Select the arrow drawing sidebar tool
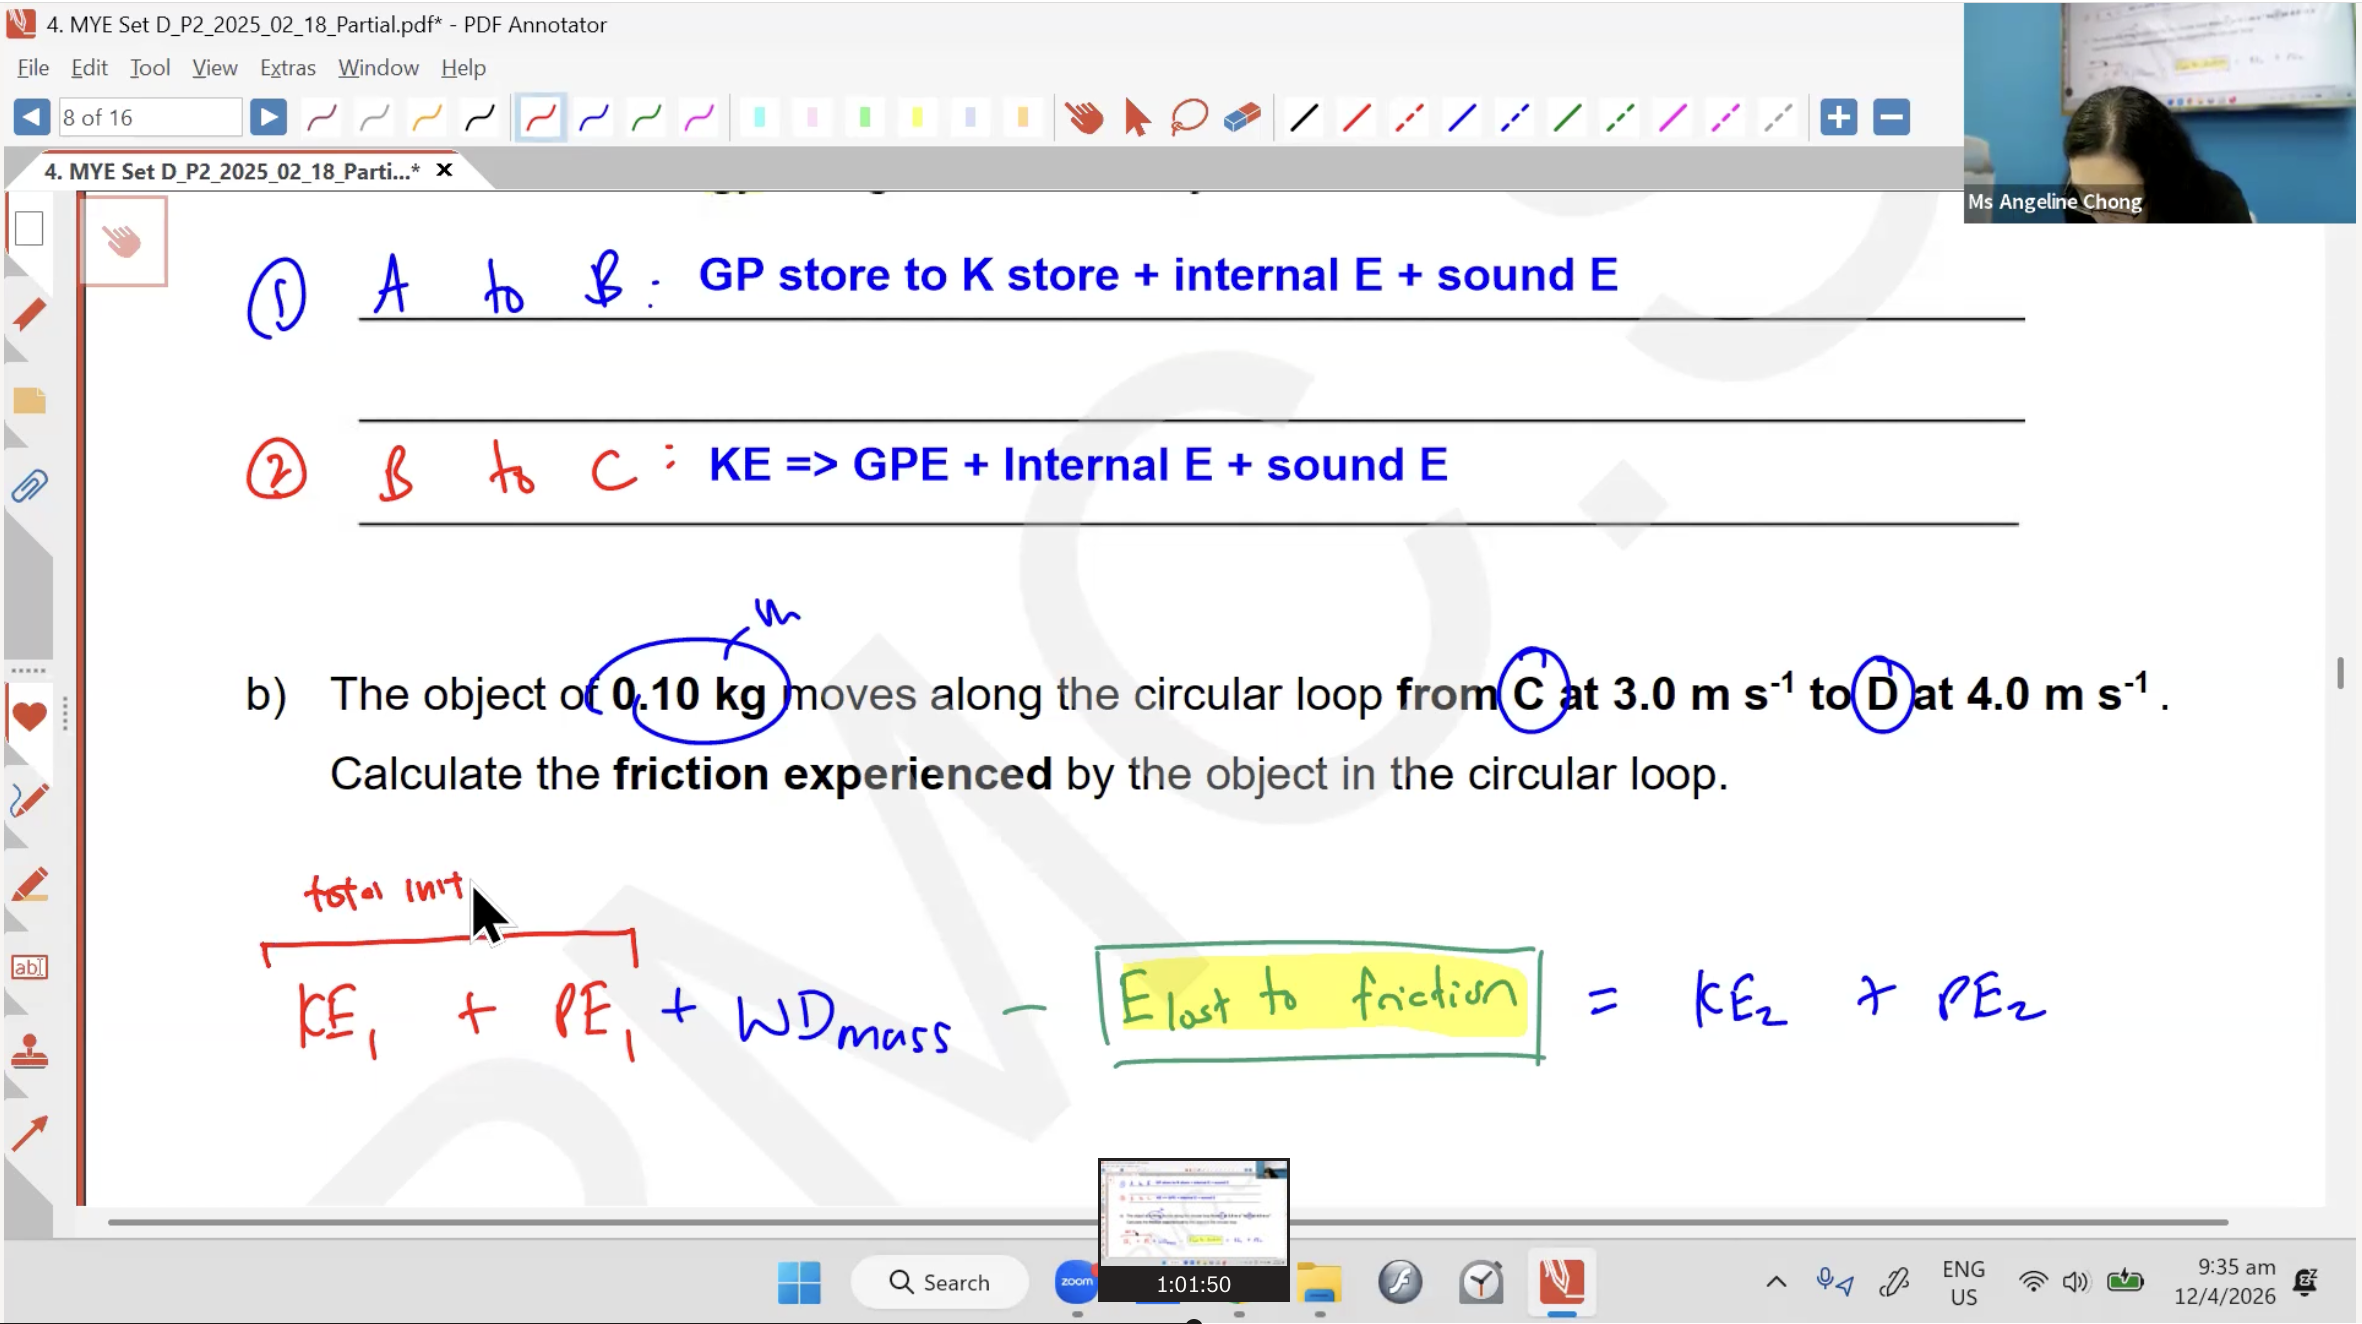Screen dimensions: 2362x1324 [x=29, y=1133]
